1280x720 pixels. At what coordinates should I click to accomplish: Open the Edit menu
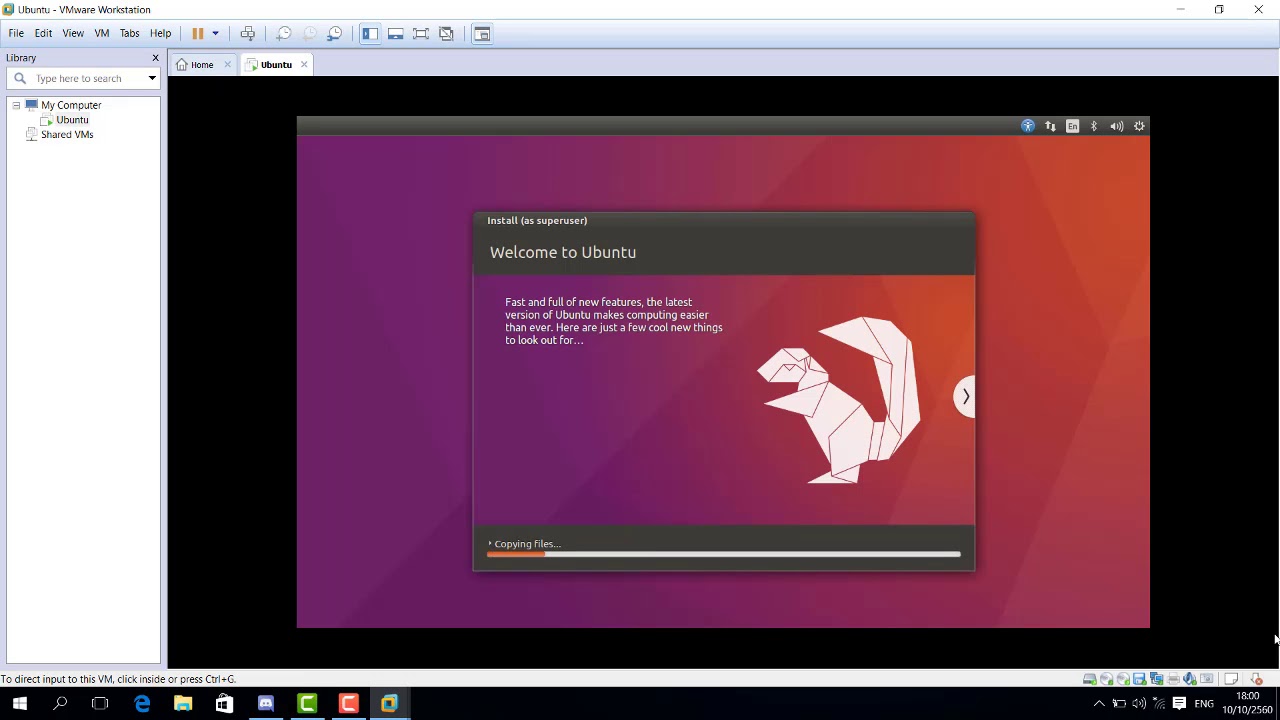[43, 33]
